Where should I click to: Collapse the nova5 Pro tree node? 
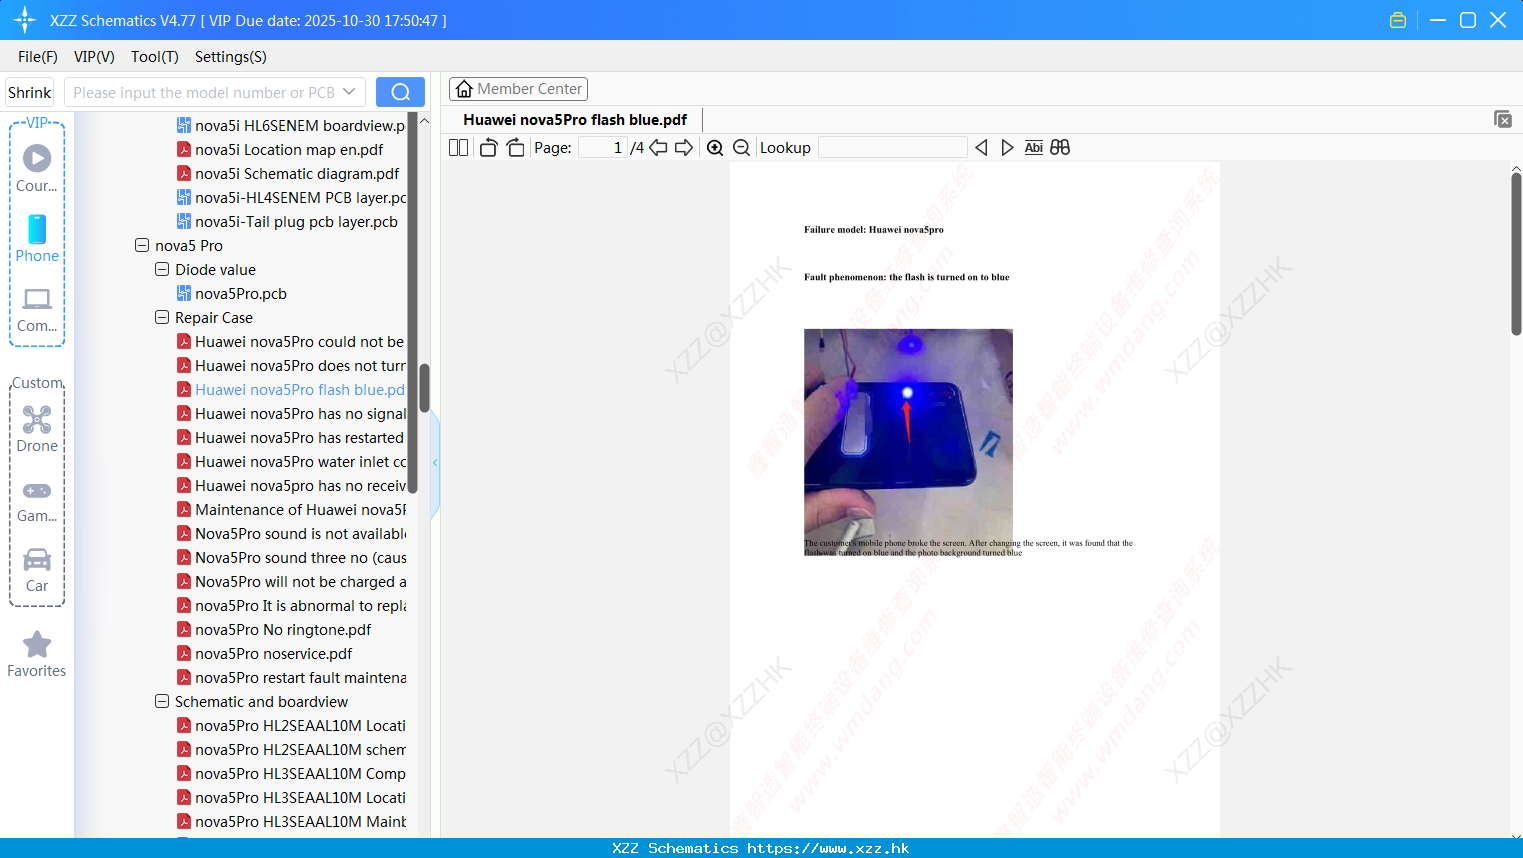click(142, 245)
